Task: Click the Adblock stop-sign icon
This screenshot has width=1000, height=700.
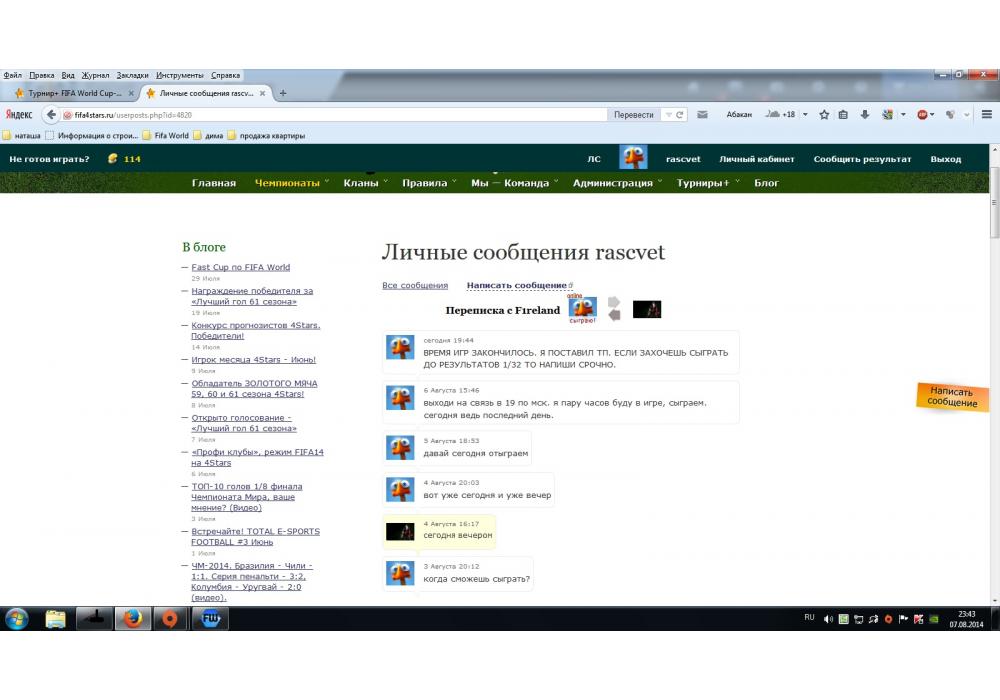Action: click(922, 115)
